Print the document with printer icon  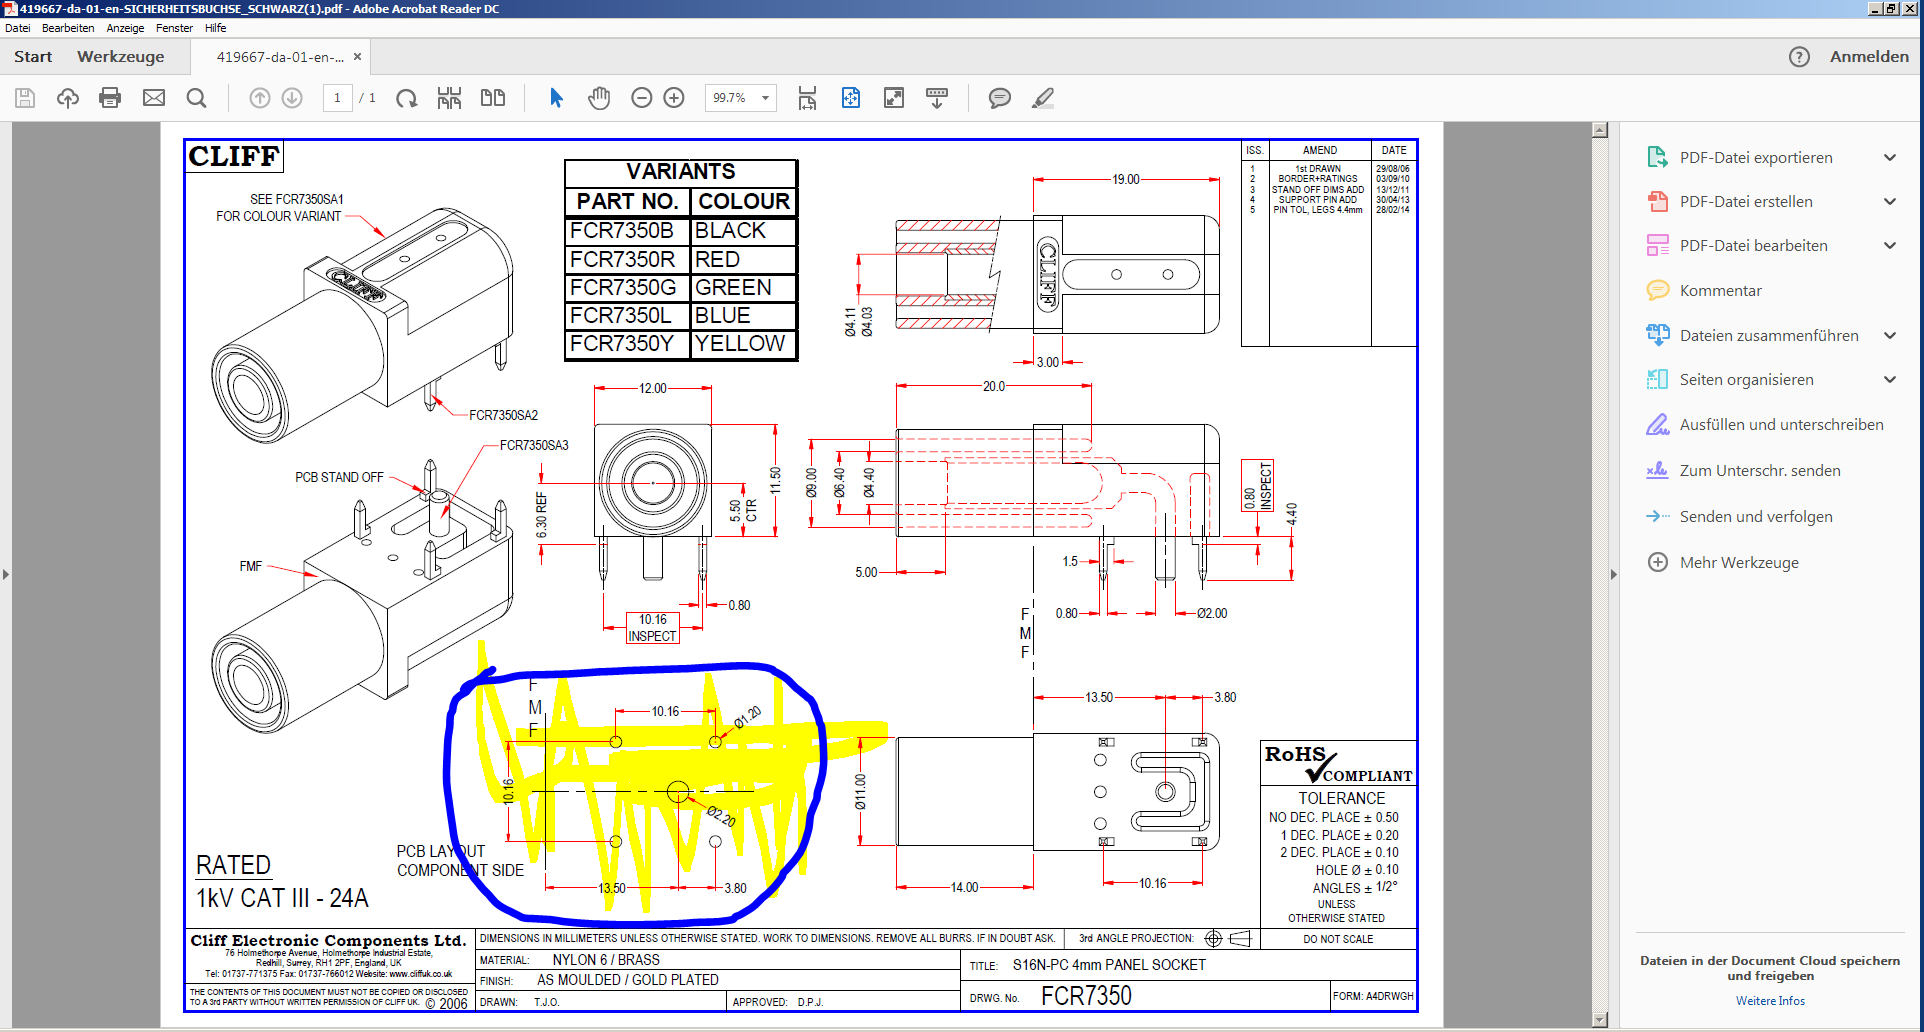110,98
